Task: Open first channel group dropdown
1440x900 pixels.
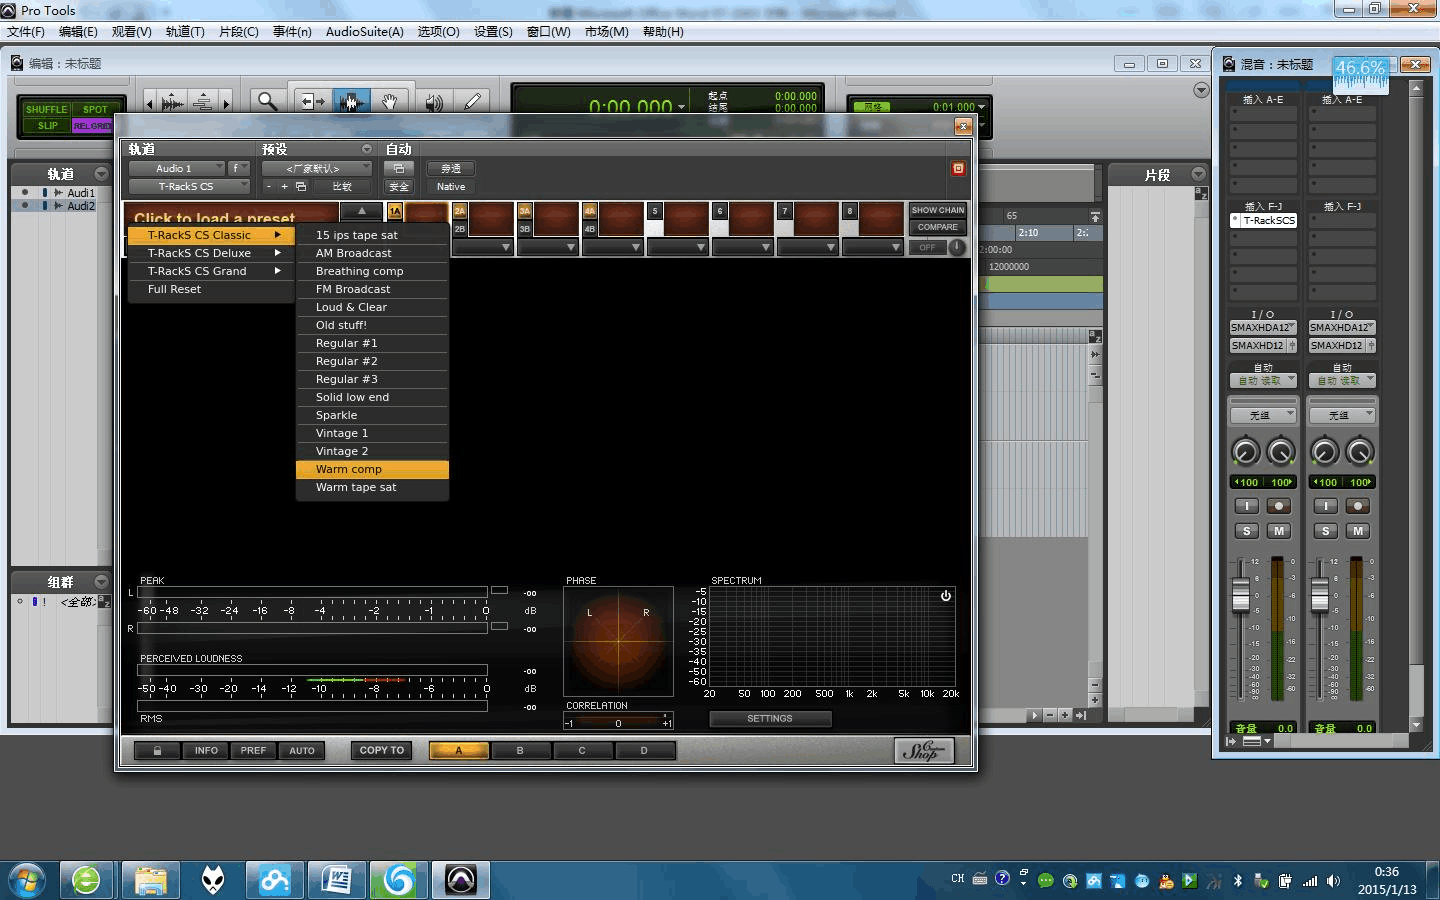Action: click(1263, 415)
